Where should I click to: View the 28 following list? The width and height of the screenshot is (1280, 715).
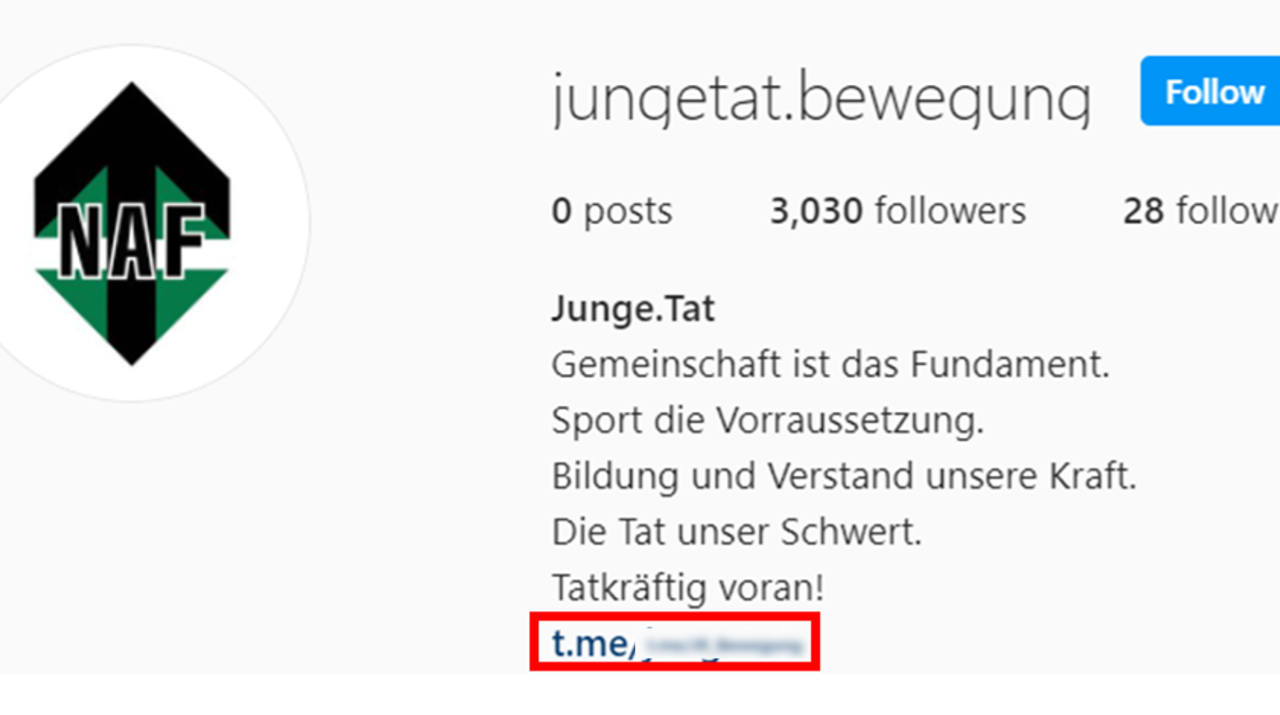(1201, 211)
